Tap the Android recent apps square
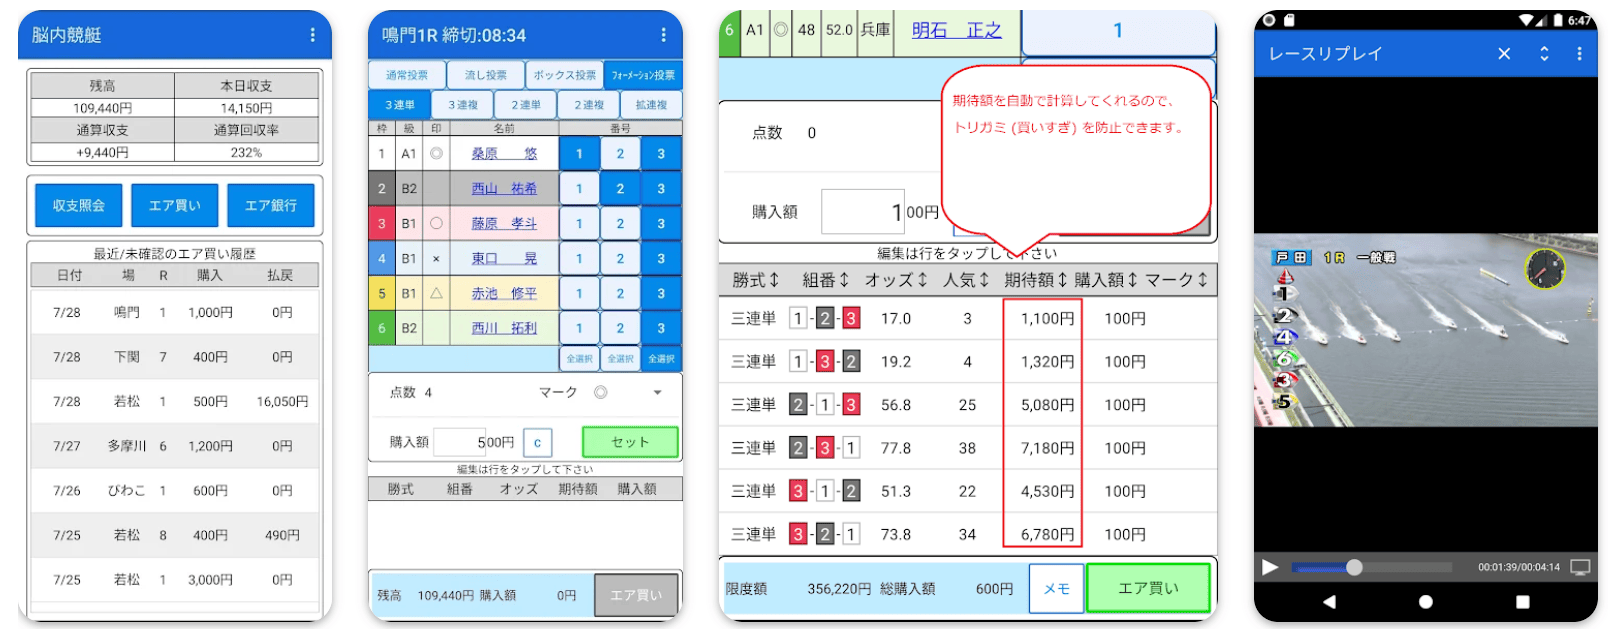This screenshot has width=1608, height=640. [1523, 602]
